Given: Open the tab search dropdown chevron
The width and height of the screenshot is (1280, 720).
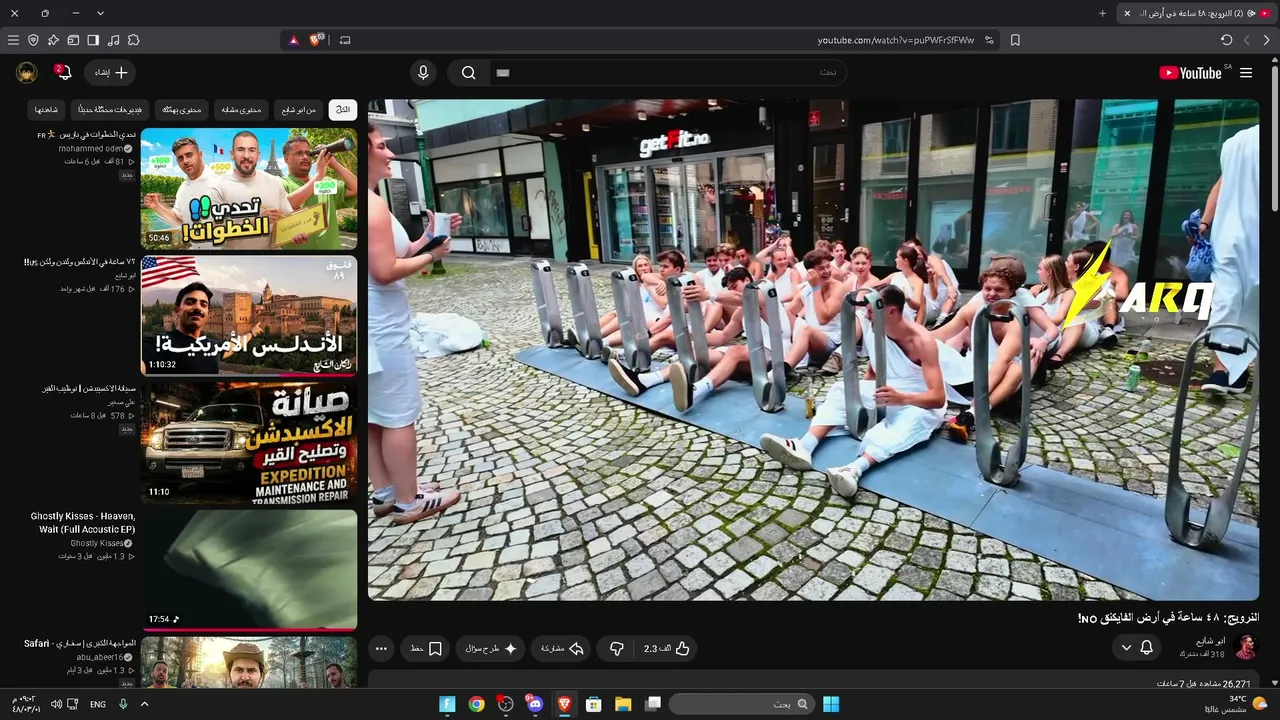Looking at the screenshot, I should (100, 13).
